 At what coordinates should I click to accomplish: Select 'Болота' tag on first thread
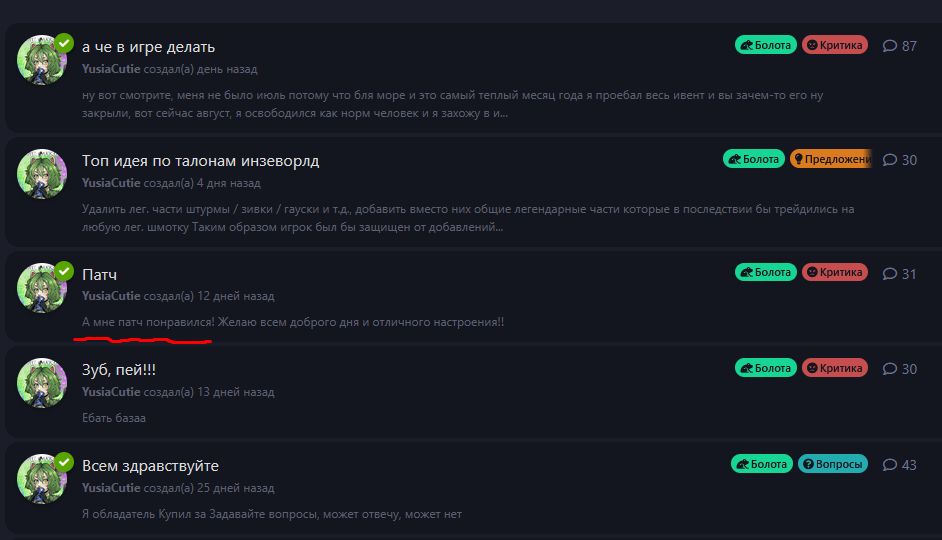coord(766,45)
